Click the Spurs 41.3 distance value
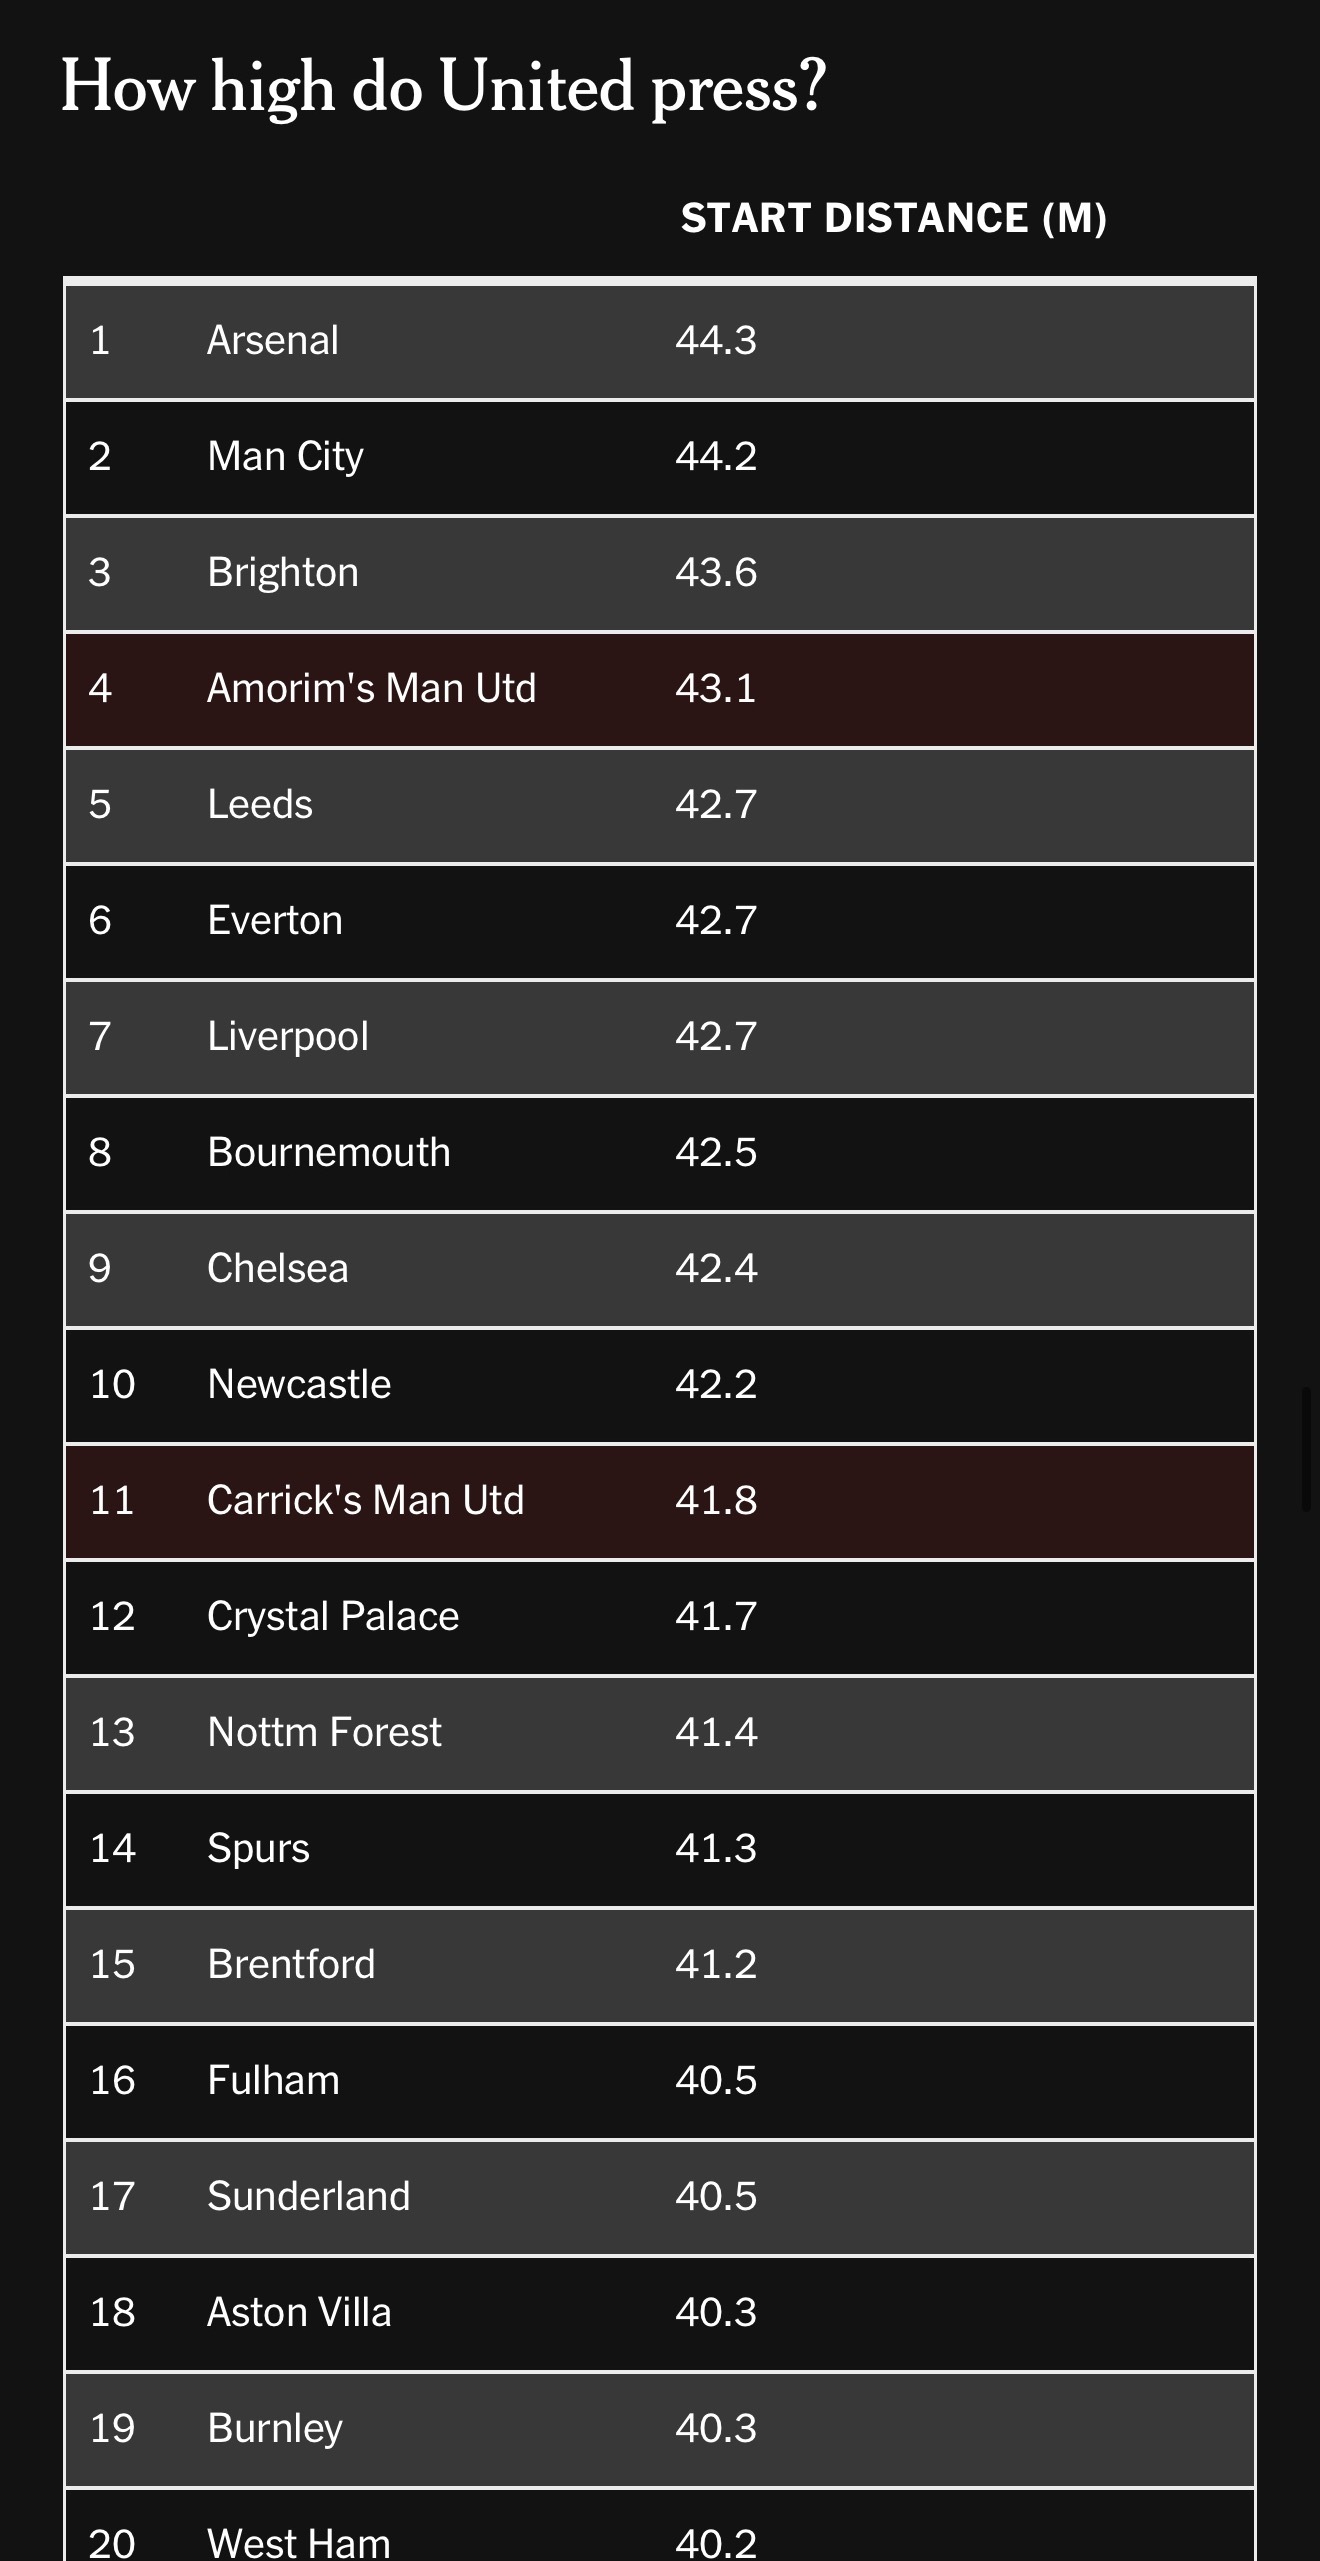 click(x=716, y=1849)
